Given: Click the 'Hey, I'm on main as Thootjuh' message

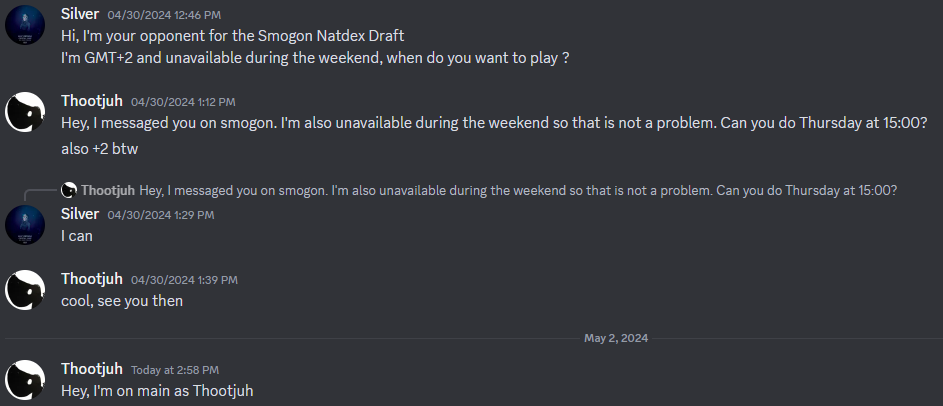Looking at the screenshot, I should click(x=157, y=391).
